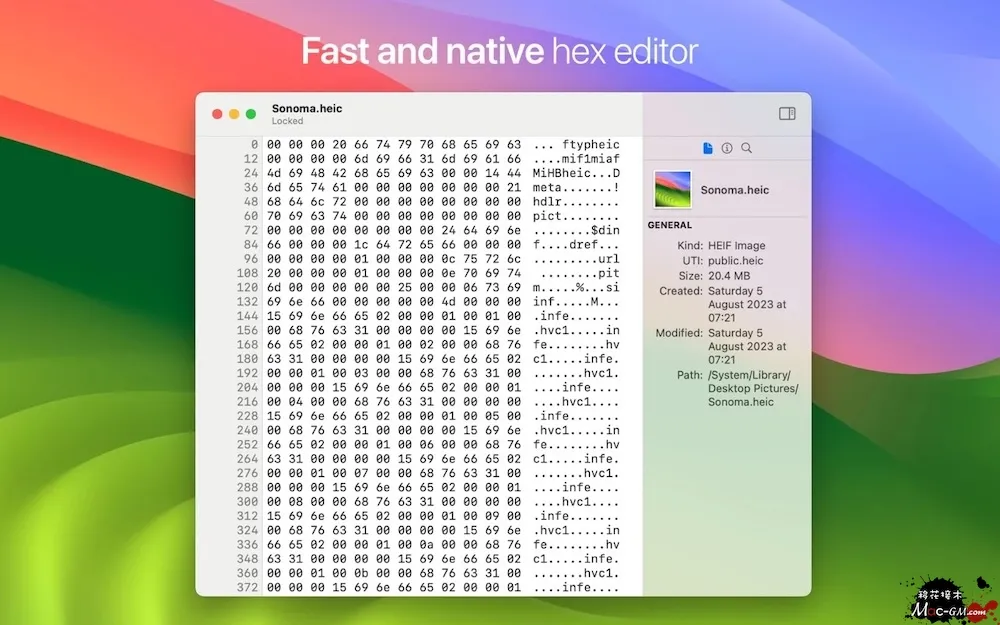Viewport: 1000px width, 625px height.
Task: Click offset number 156 in the gutter
Action: coord(247,330)
